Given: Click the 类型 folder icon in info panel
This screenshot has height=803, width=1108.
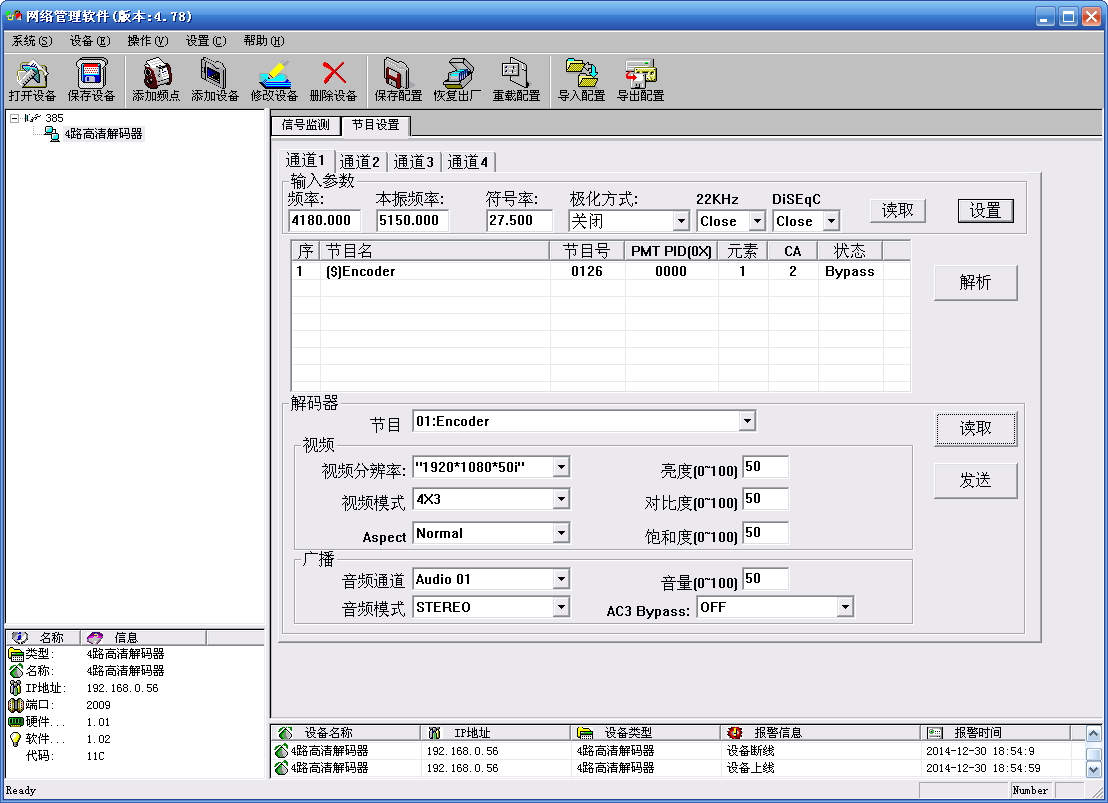Looking at the screenshot, I should 16,654.
